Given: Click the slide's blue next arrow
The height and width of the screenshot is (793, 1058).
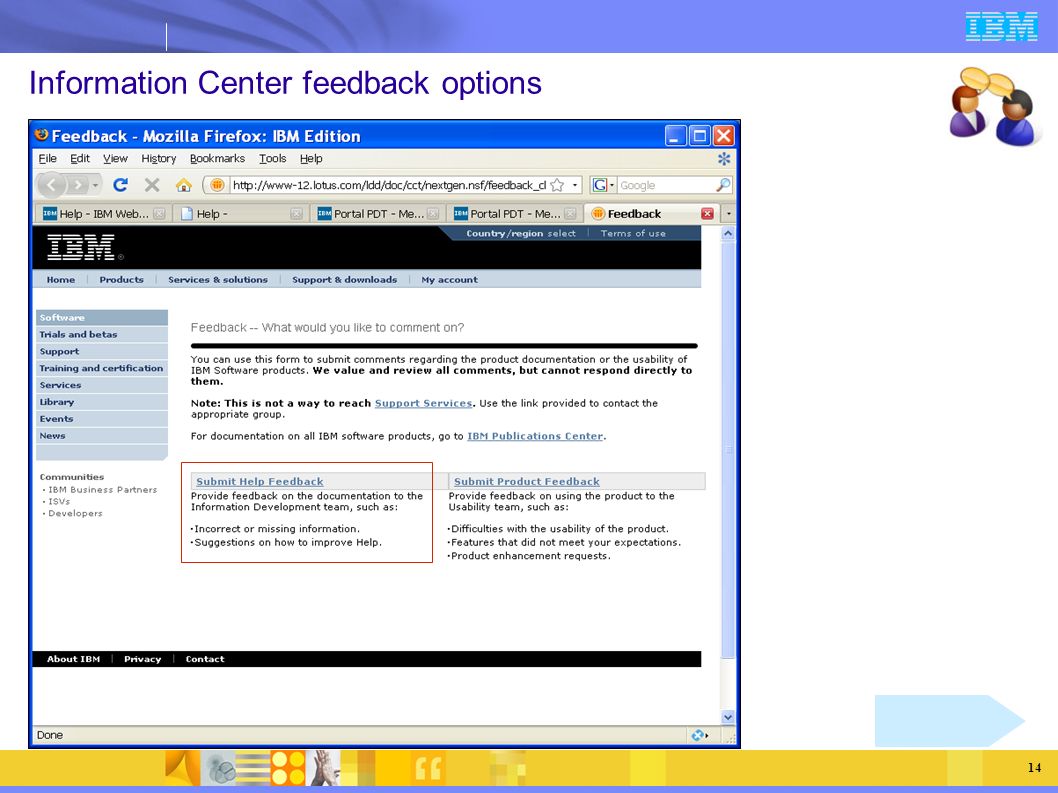Looking at the screenshot, I should pos(949,721).
